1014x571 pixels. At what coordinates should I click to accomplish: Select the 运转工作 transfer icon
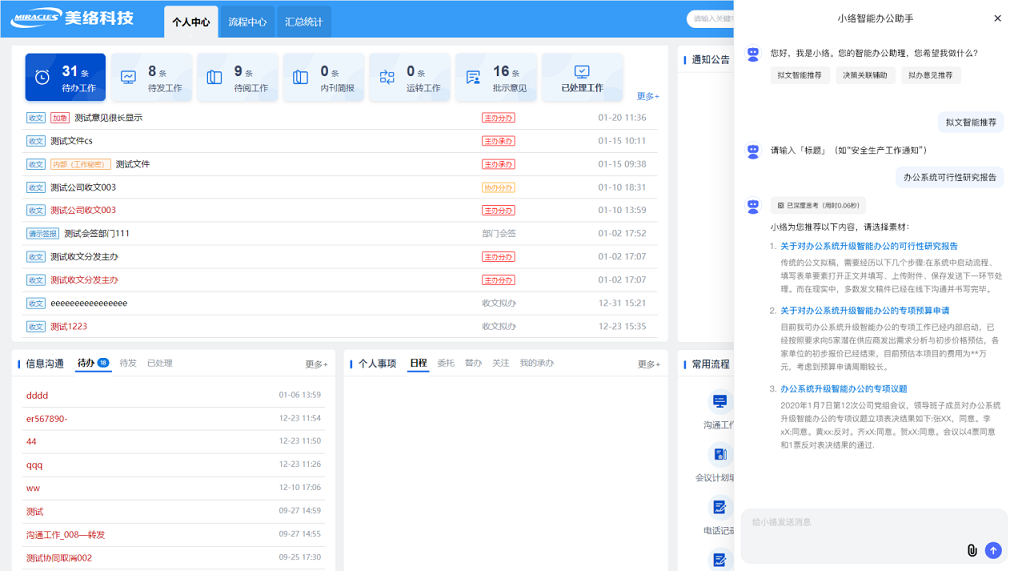[x=387, y=78]
